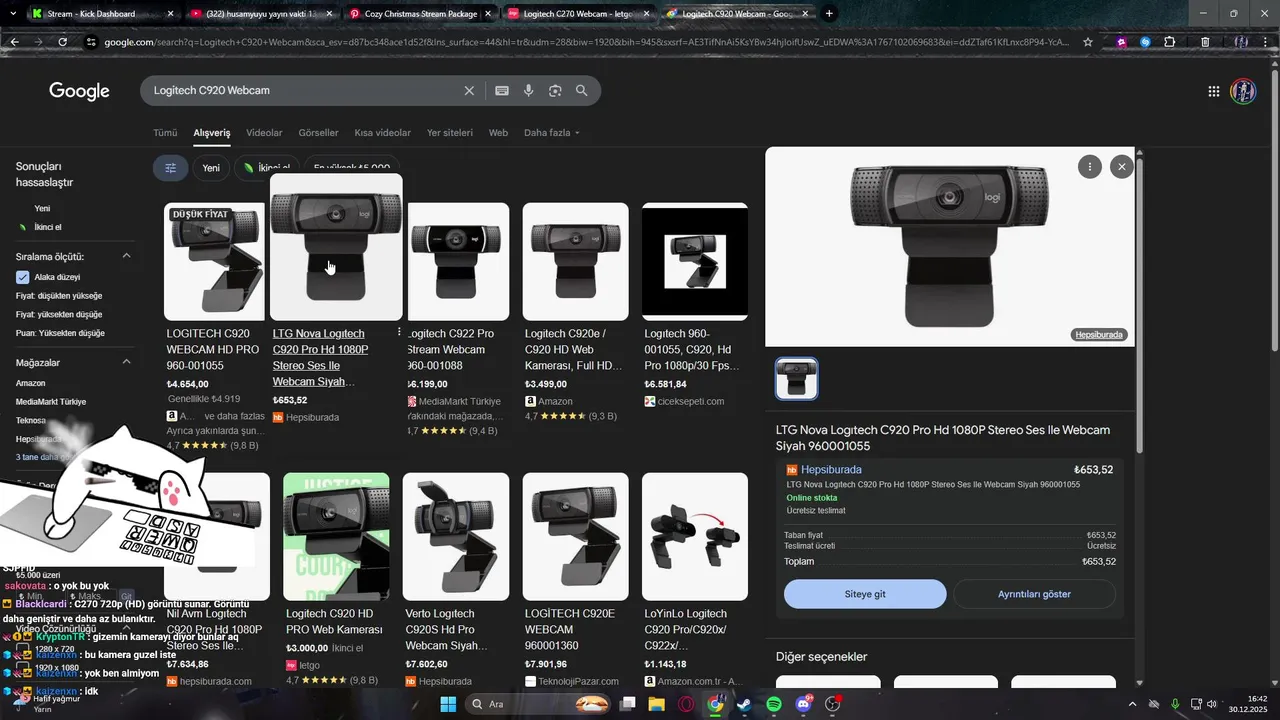Click the browser address bar URL
The image size is (1280, 720).
585,42
